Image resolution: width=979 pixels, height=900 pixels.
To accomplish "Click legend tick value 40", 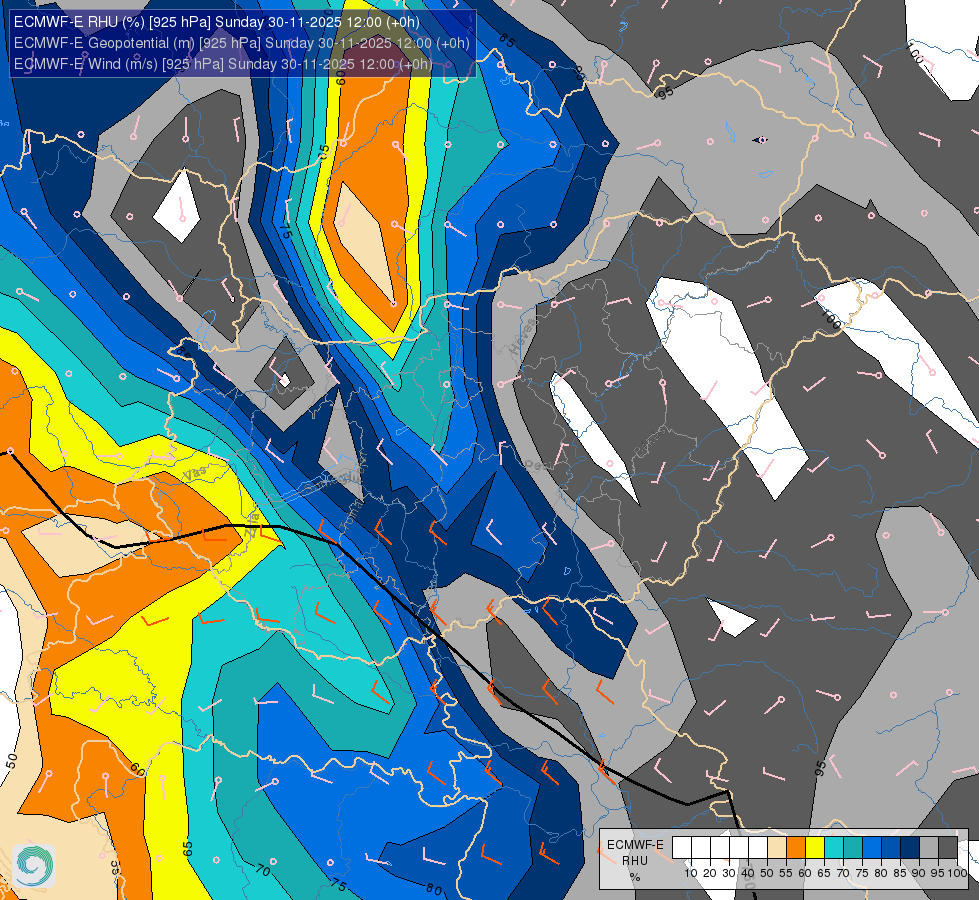I will tap(748, 873).
